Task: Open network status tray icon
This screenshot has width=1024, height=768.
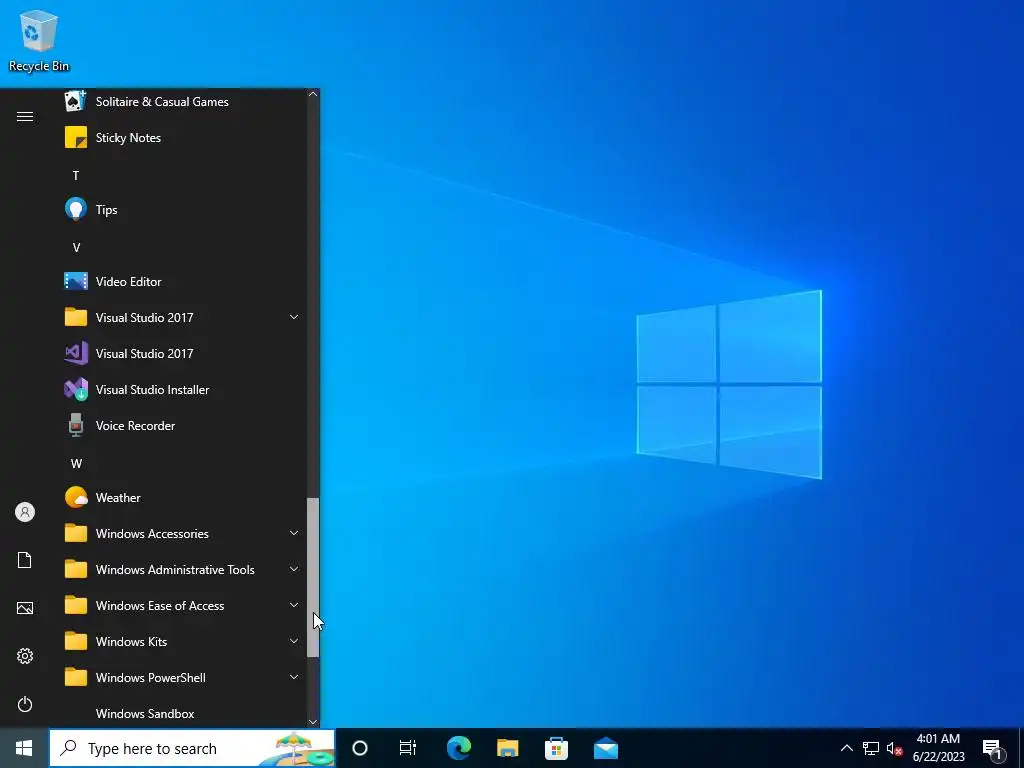Action: (x=871, y=748)
